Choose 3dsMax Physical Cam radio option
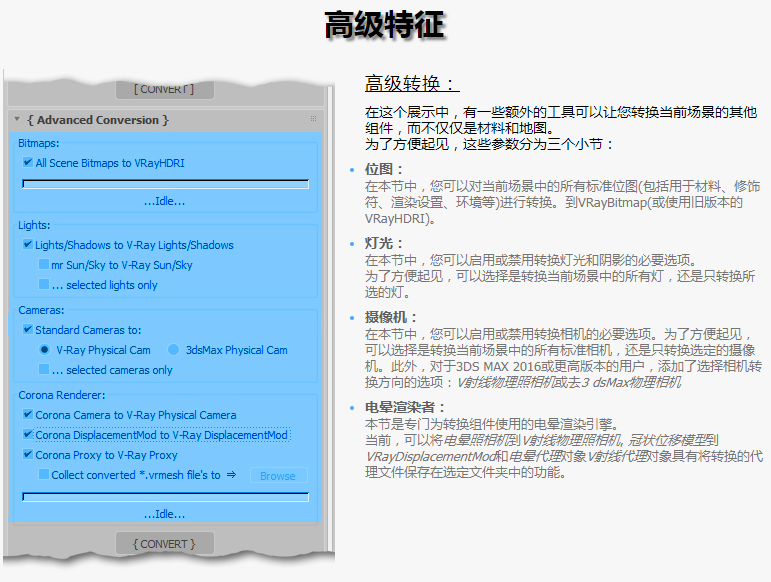The image size is (771, 582). click(174, 350)
